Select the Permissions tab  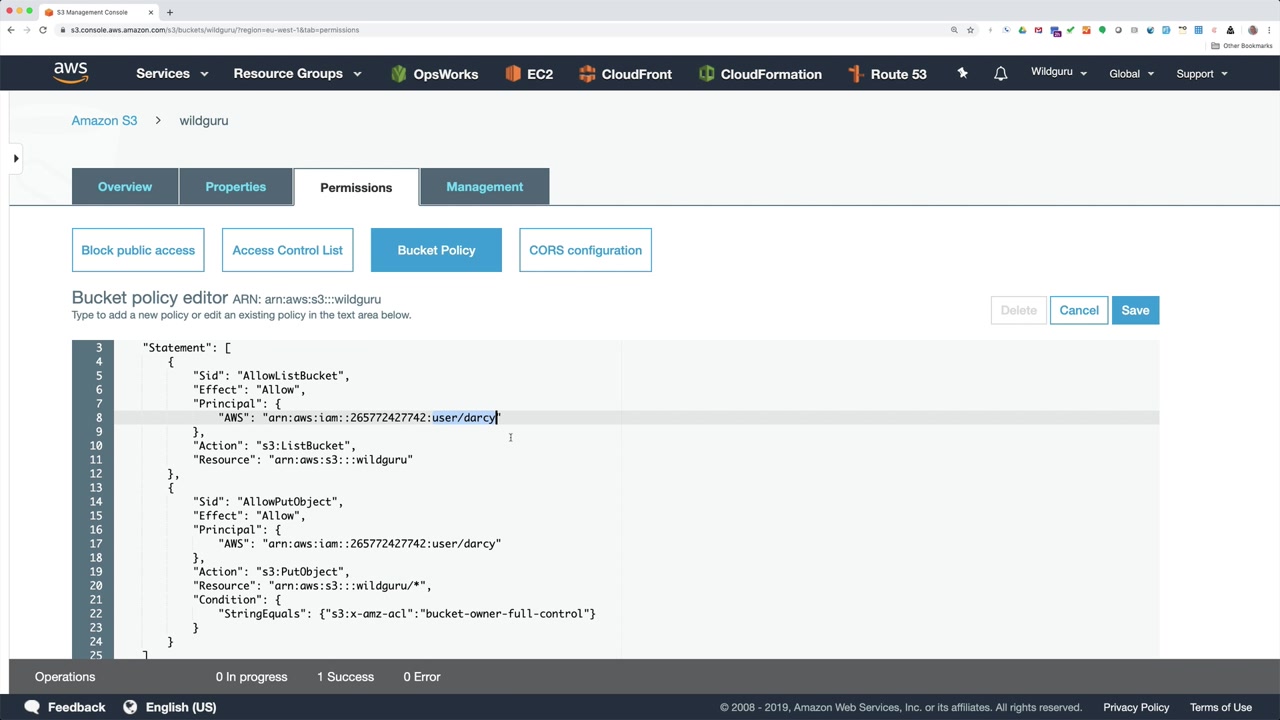(356, 187)
